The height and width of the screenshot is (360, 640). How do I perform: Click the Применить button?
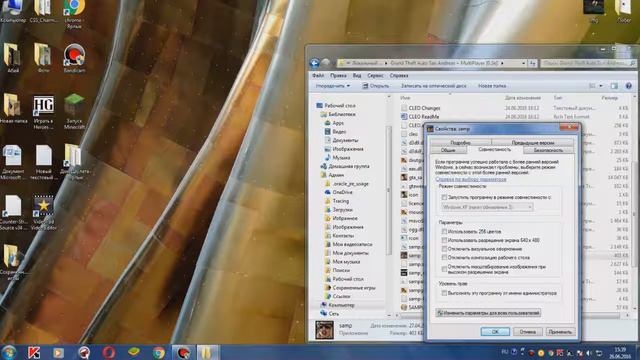pos(560,331)
